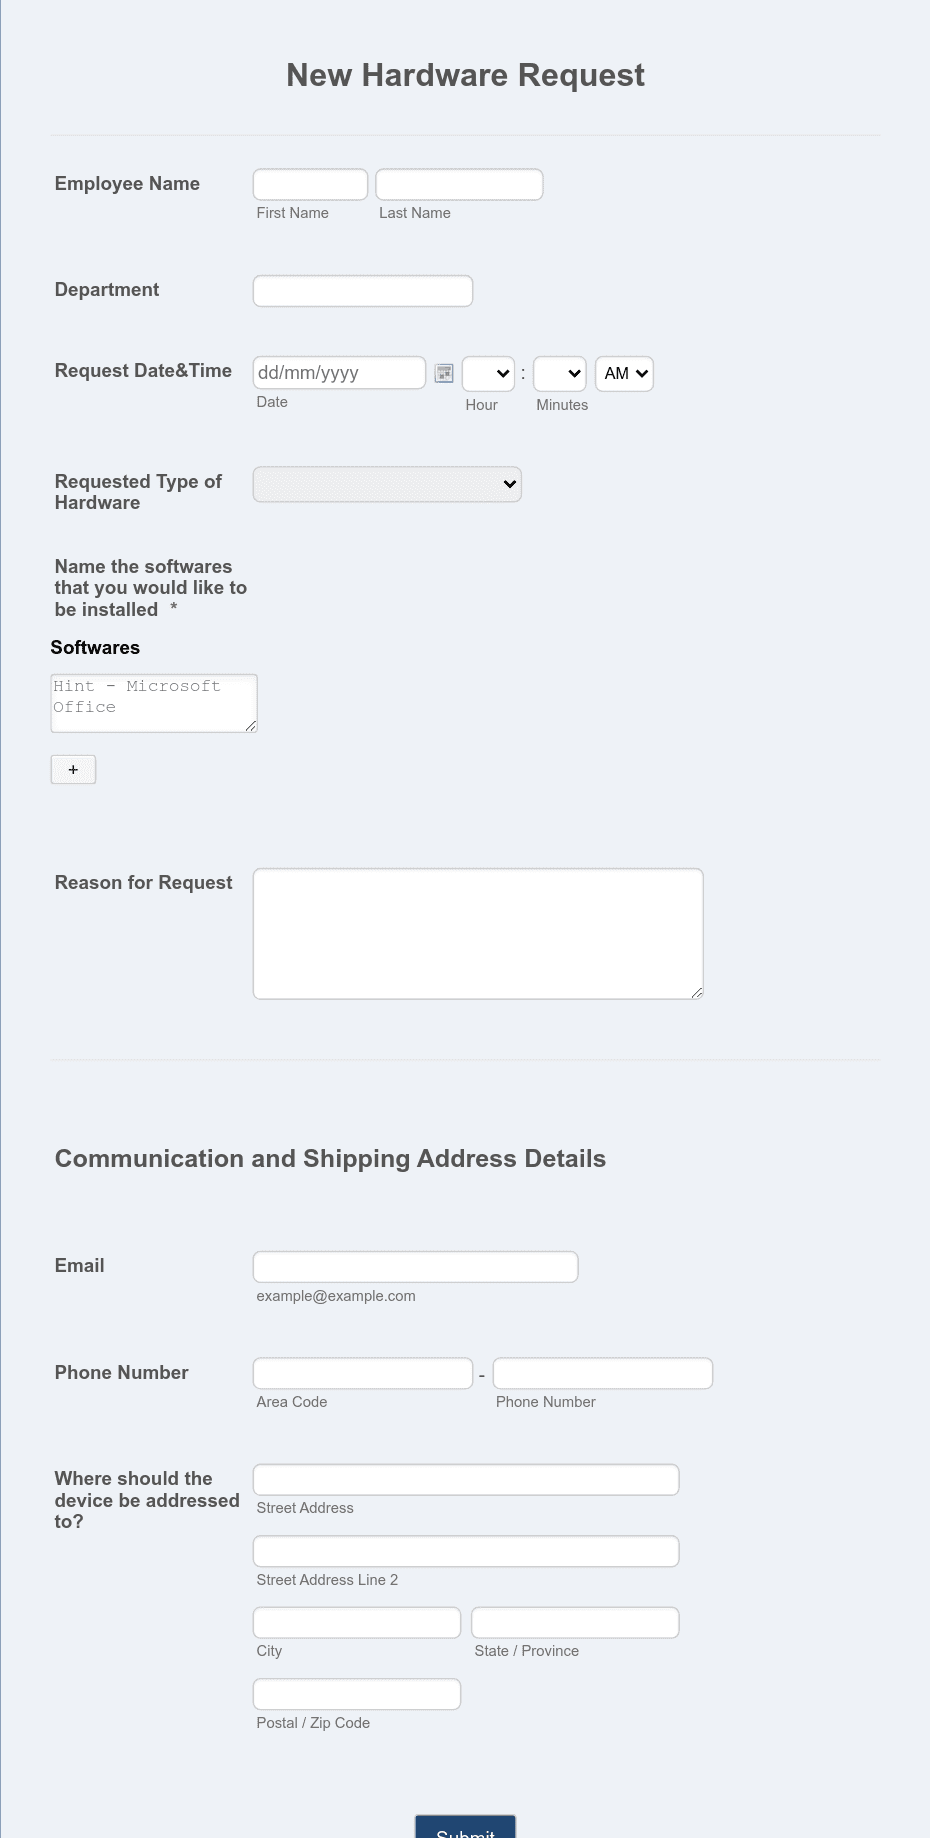Image resolution: width=930 pixels, height=1838 pixels.
Task: Click the Area Code field
Action: (362, 1372)
